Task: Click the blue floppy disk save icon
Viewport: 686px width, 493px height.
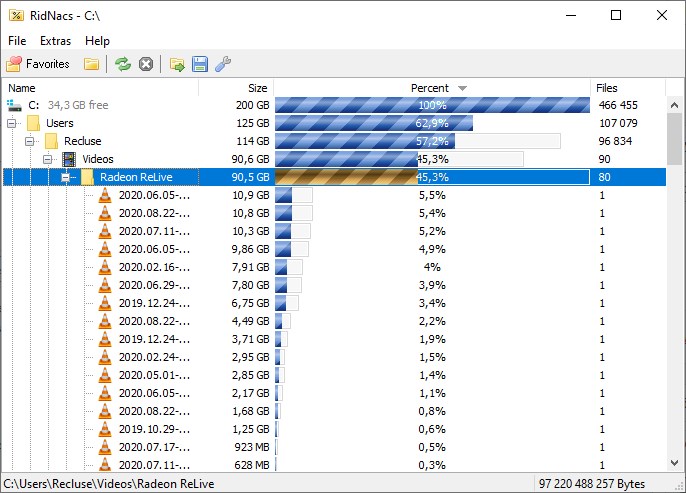Action: pyautogui.click(x=200, y=64)
